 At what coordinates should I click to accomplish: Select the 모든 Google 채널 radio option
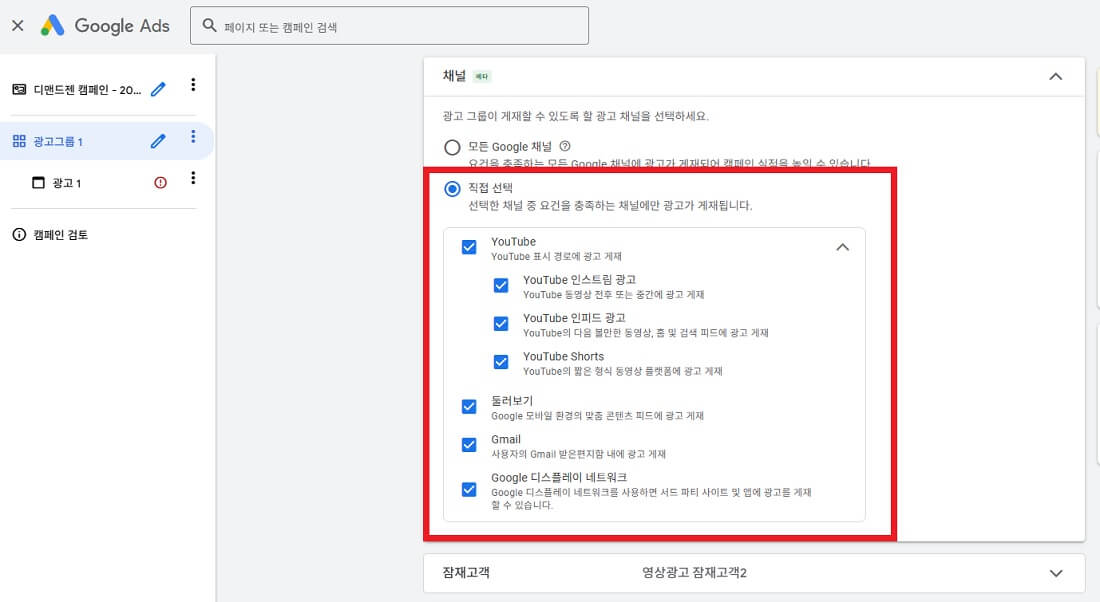coord(452,147)
